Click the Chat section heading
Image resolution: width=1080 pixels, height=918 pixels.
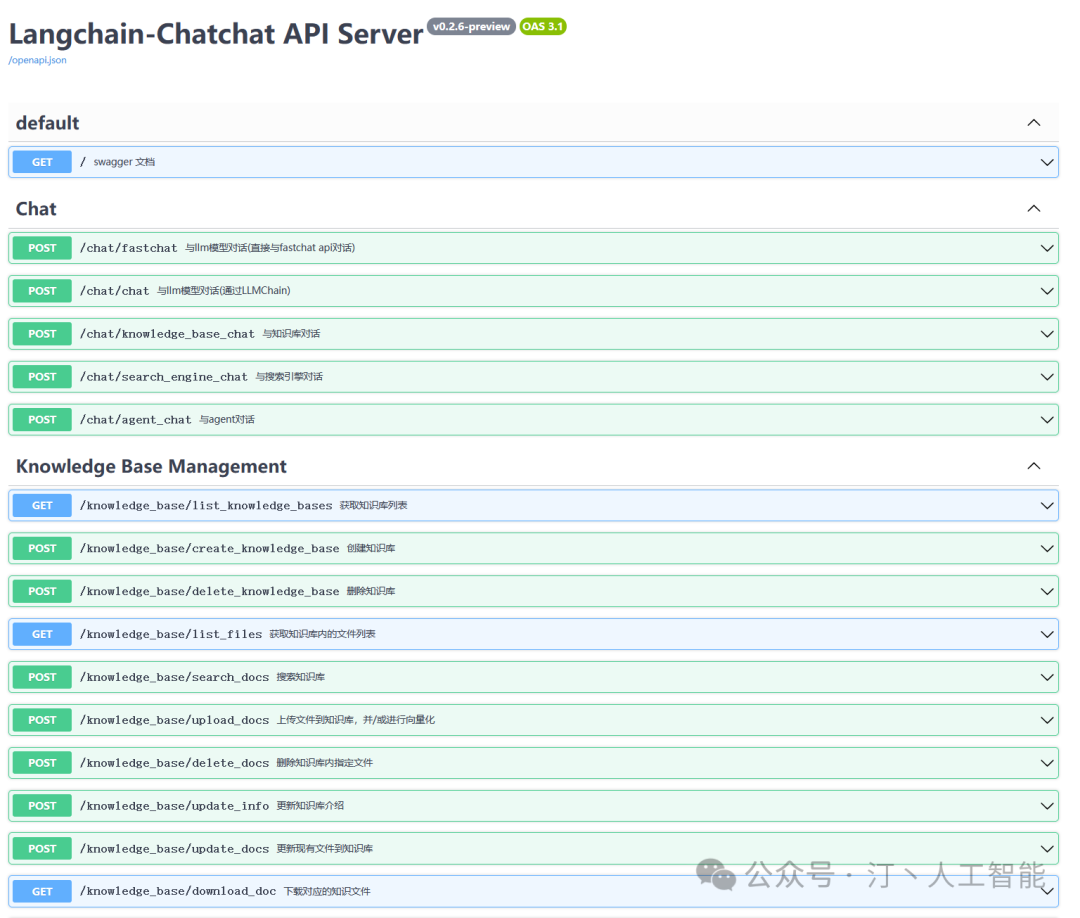(36, 209)
